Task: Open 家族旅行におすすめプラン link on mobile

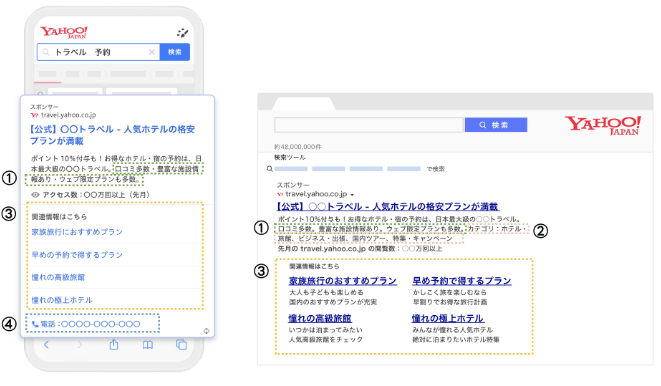Action: tap(77, 232)
